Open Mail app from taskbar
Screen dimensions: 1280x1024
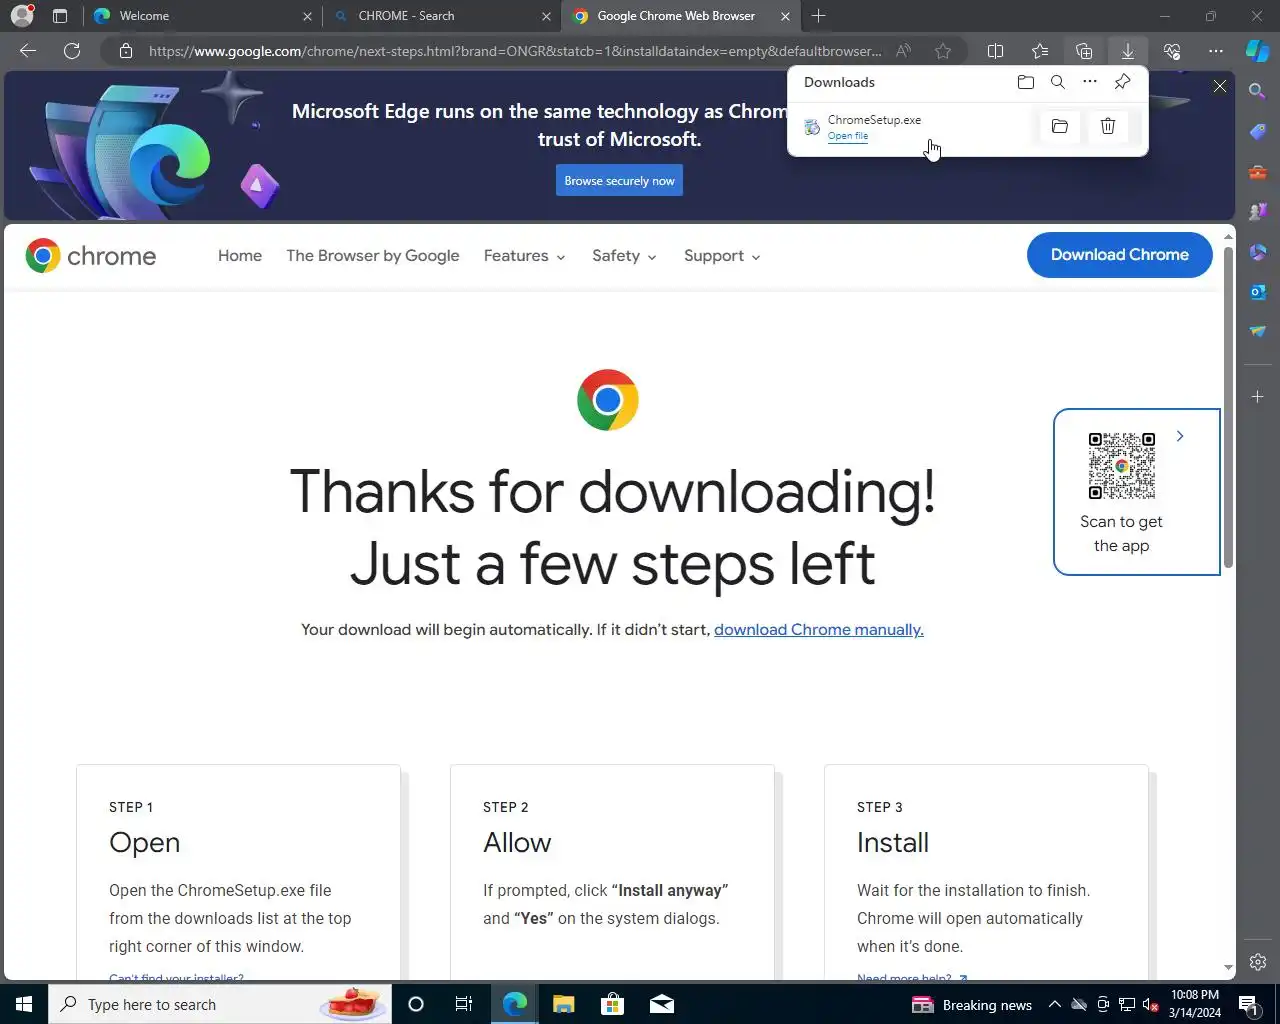[662, 1004]
